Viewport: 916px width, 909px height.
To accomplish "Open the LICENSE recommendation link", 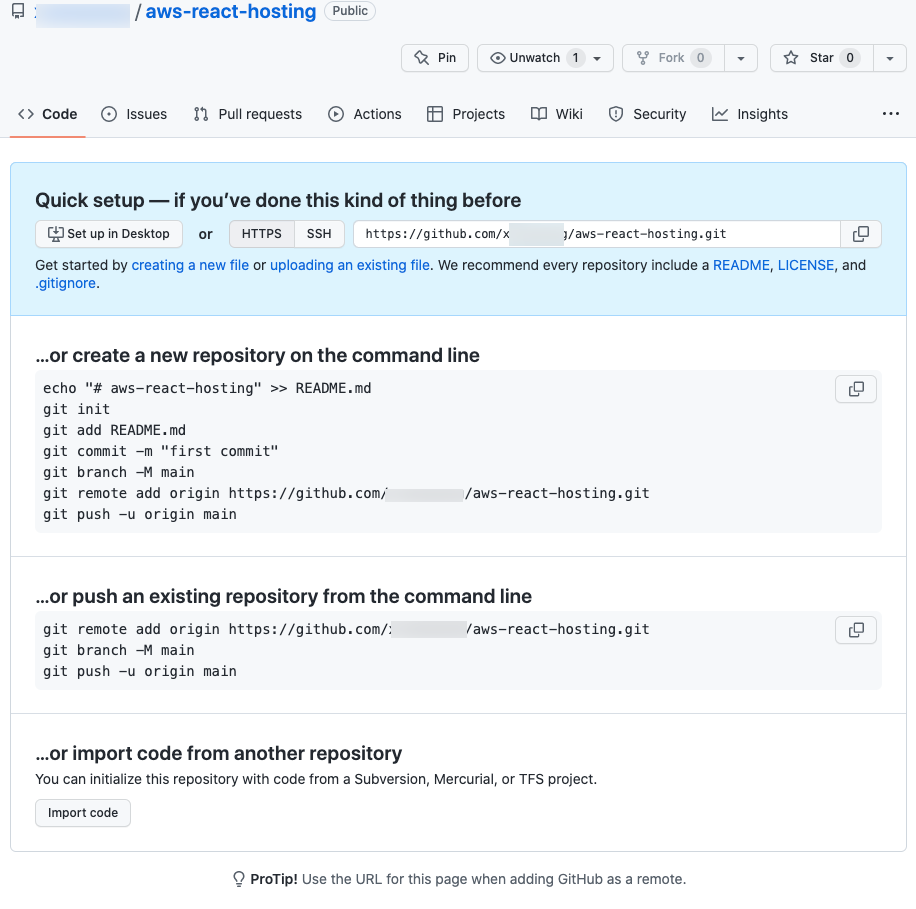I will pyautogui.click(x=806, y=265).
